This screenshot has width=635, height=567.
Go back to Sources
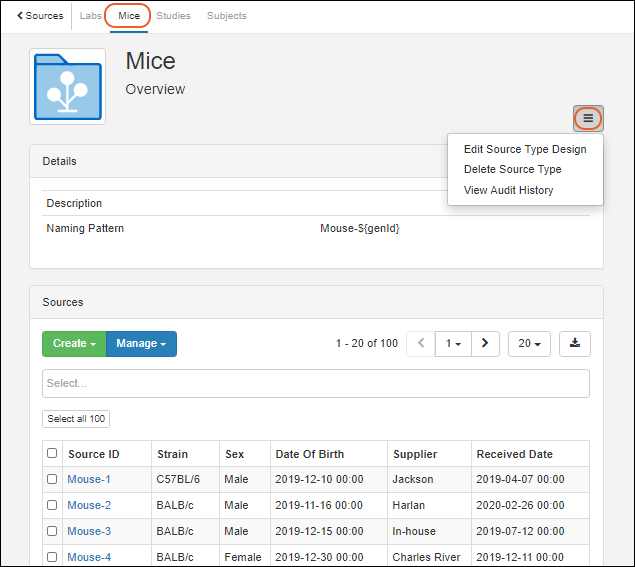point(40,16)
